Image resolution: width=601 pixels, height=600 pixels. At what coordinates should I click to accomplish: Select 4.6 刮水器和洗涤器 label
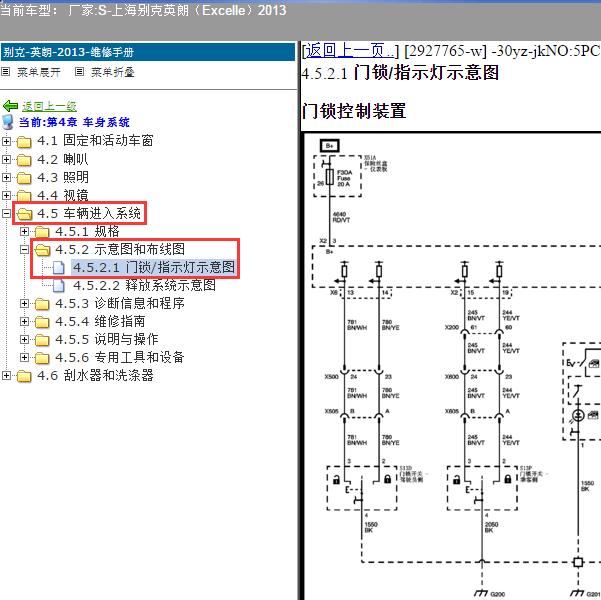(x=95, y=375)
